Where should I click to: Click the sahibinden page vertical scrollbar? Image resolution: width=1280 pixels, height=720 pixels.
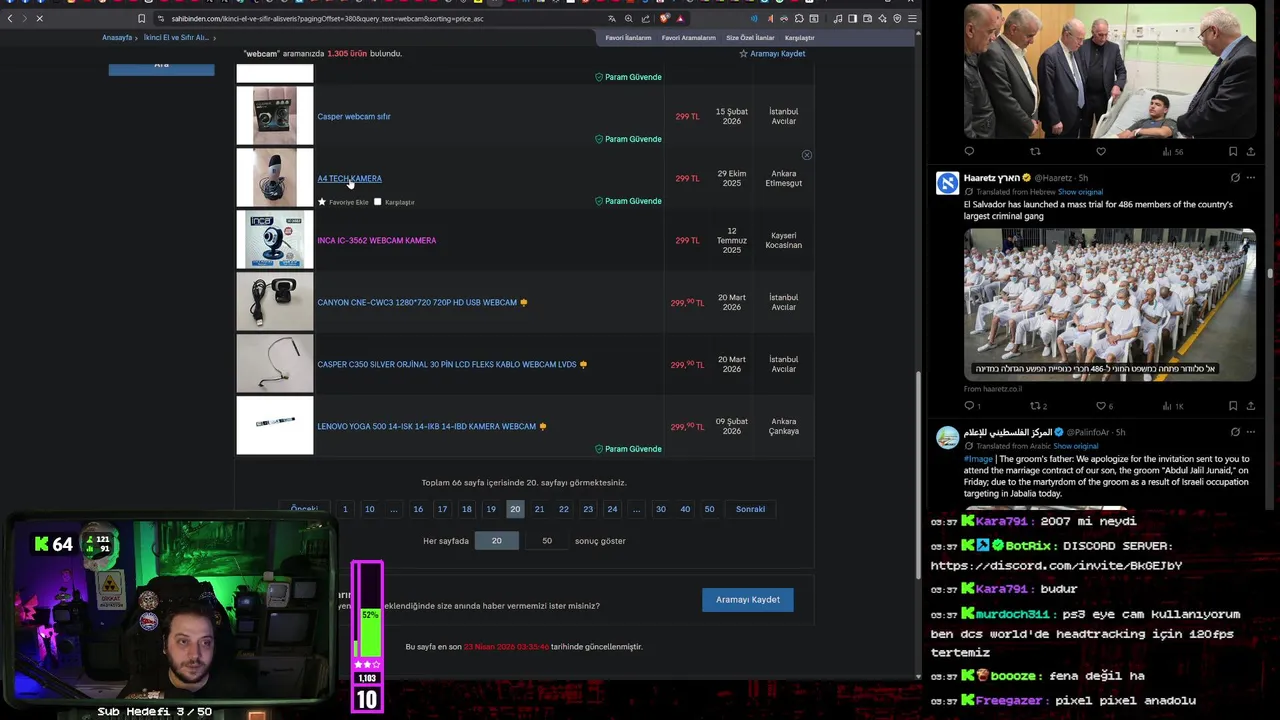[918, 475]
